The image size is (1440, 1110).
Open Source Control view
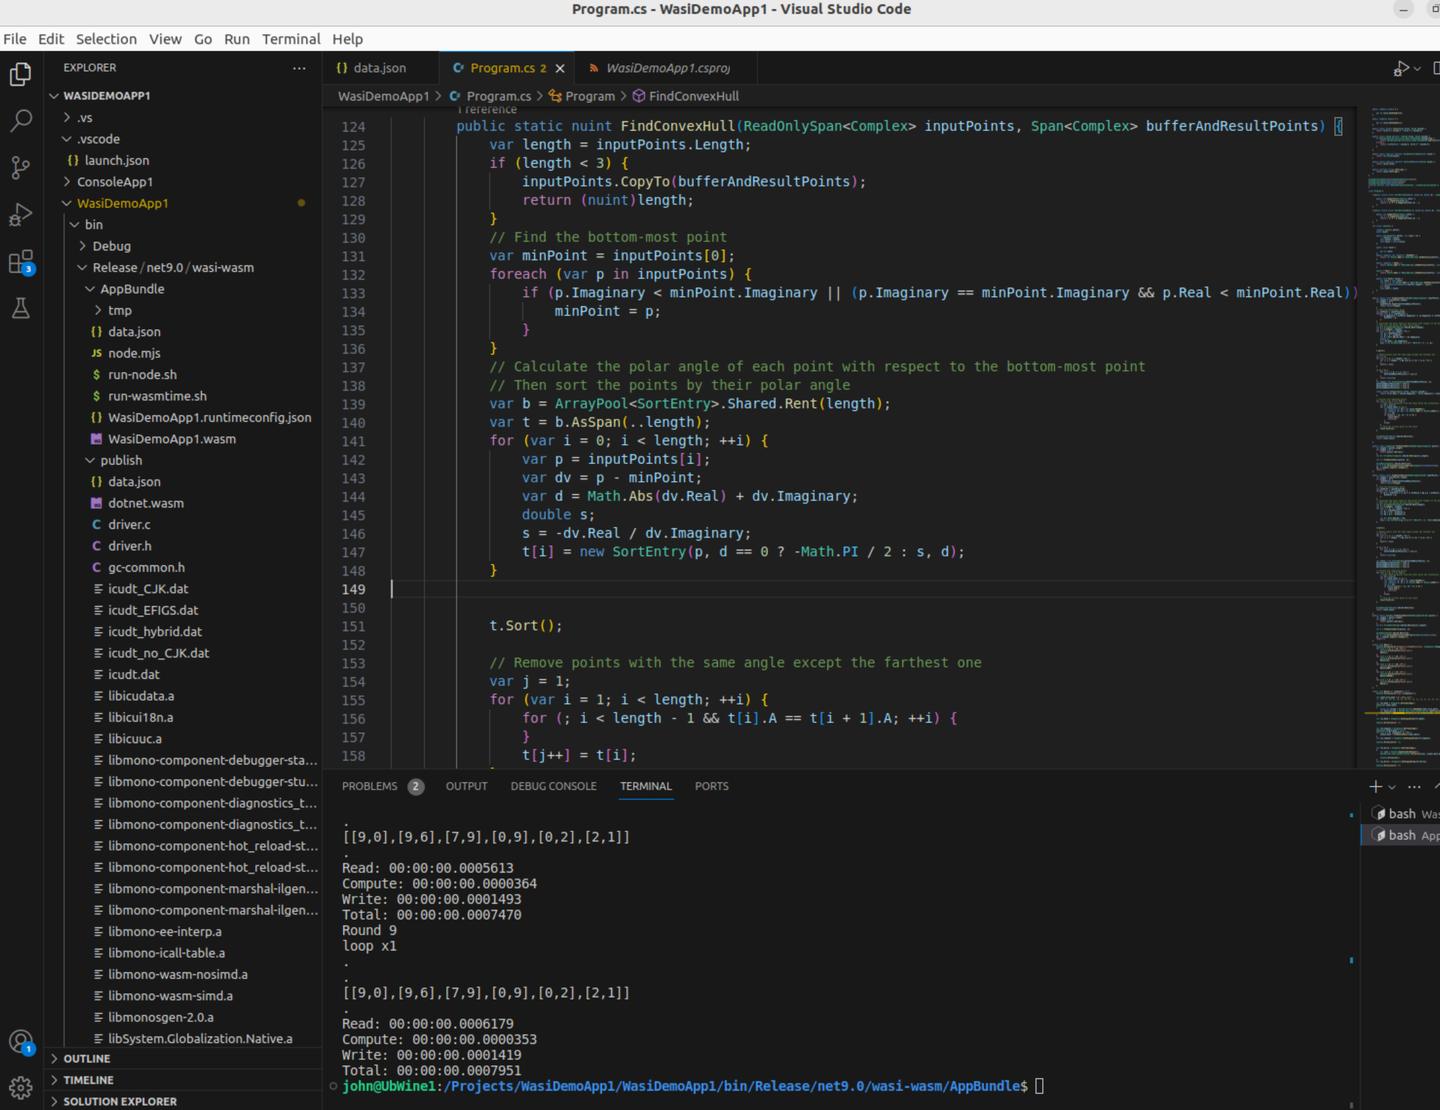pos(20,168)
